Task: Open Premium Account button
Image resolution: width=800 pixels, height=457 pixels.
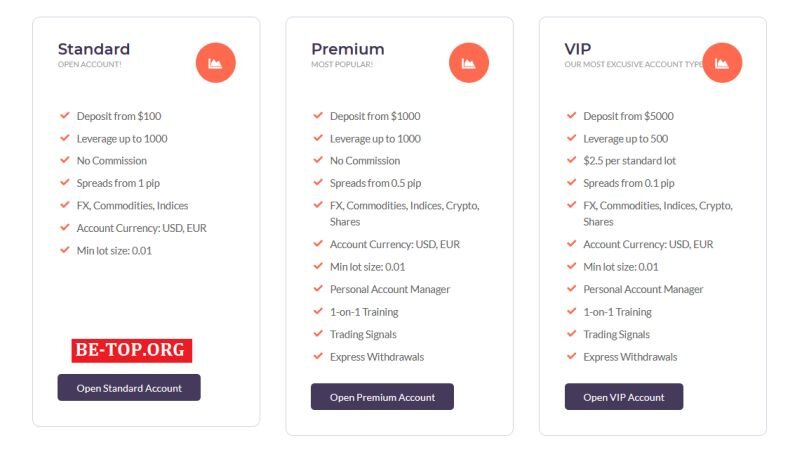Action: pos(382,397)
